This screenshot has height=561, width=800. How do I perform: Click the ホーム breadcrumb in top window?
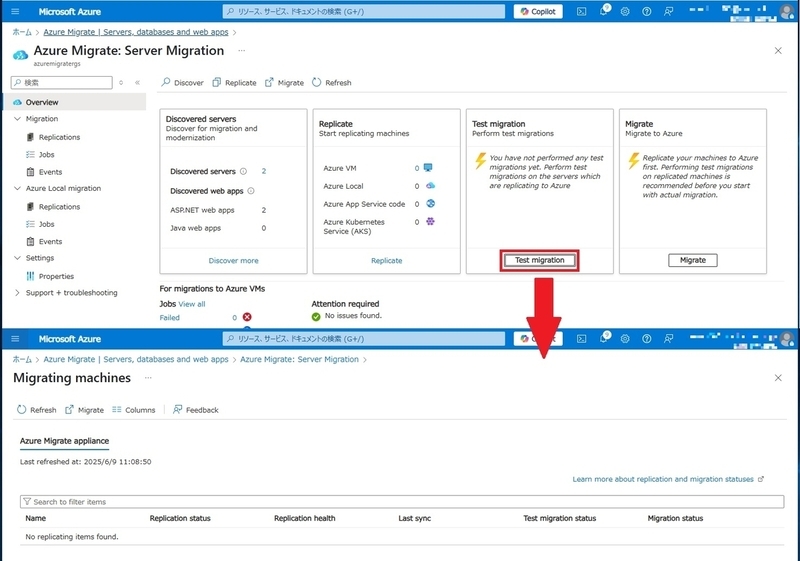coord(22,32)
